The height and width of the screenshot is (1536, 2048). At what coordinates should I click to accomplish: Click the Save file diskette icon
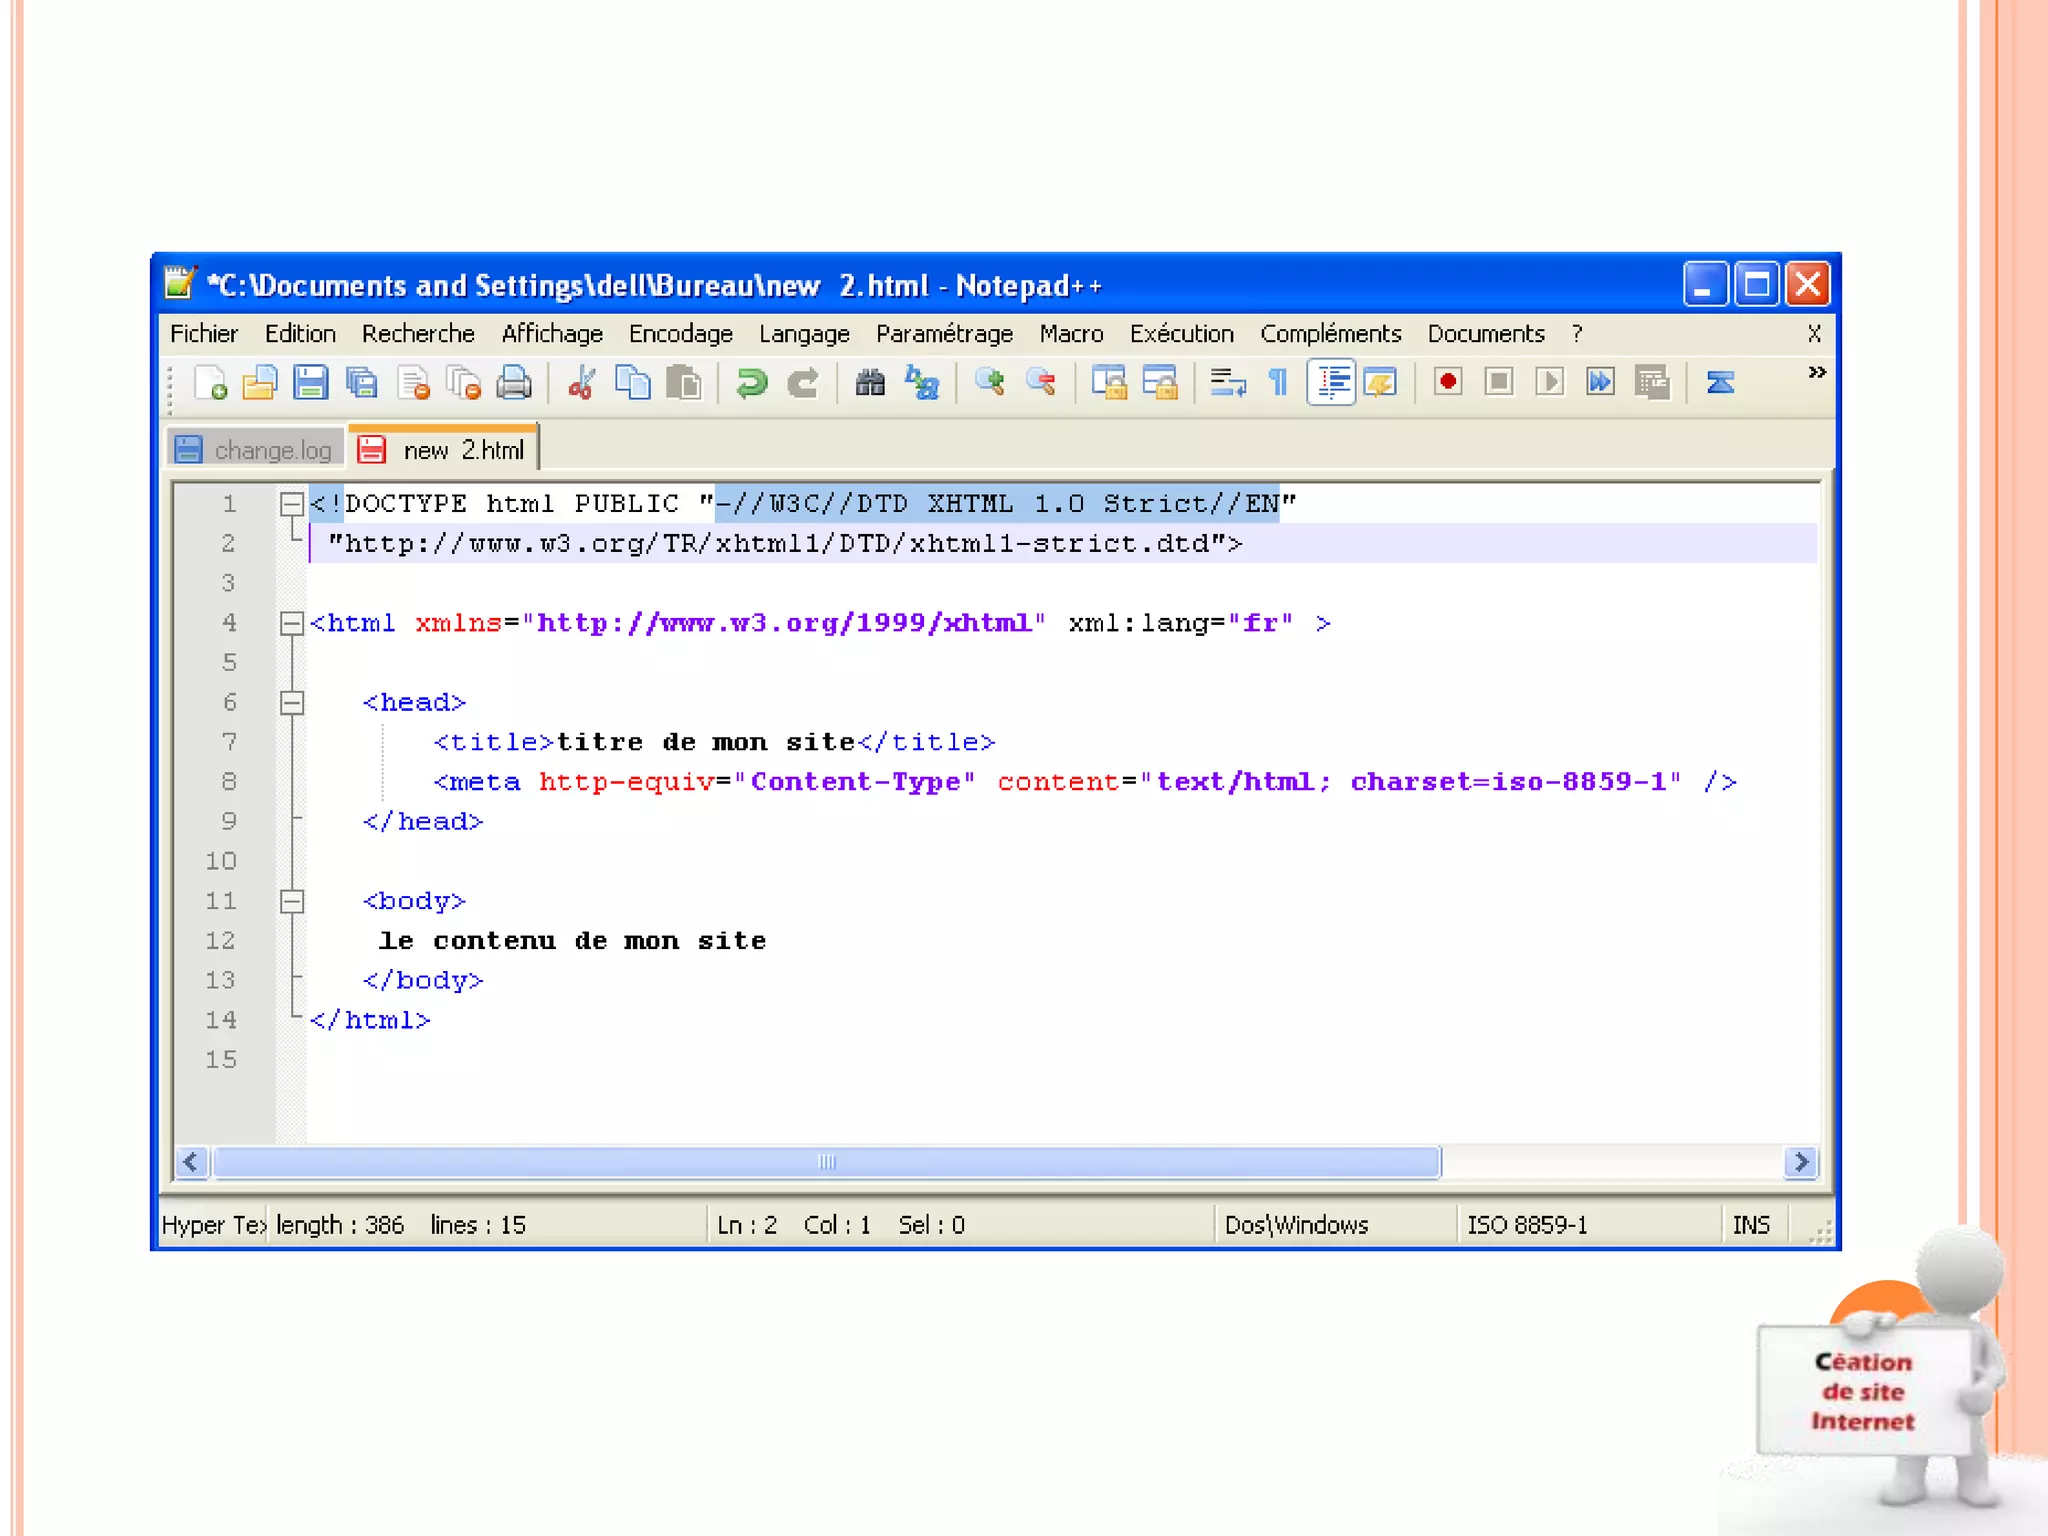311,383
